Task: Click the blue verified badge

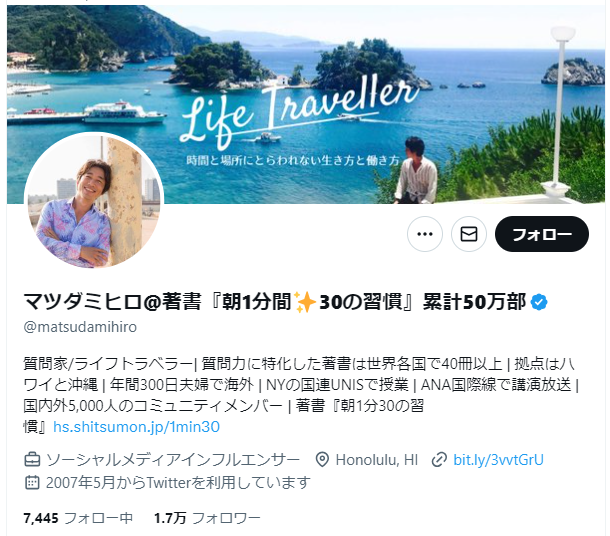Action: point(540,302)
